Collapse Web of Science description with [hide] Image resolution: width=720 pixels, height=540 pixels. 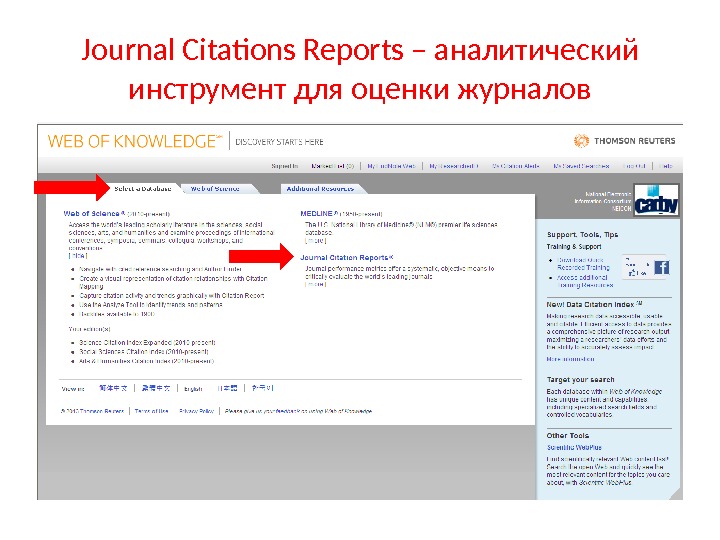click(x=78, y=256)
